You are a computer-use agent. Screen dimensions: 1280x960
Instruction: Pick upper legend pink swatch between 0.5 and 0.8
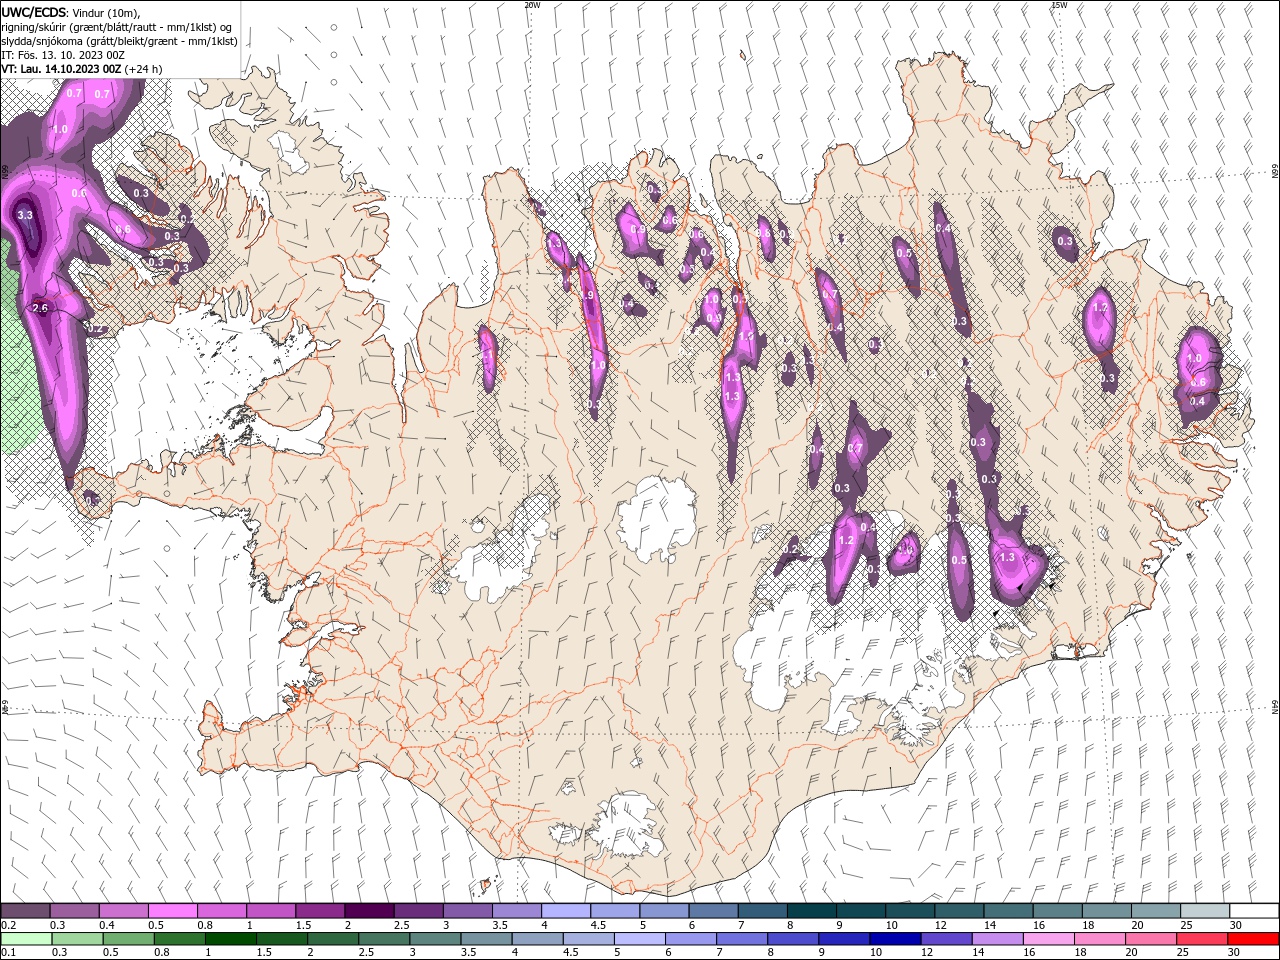[x=173, y=910]
